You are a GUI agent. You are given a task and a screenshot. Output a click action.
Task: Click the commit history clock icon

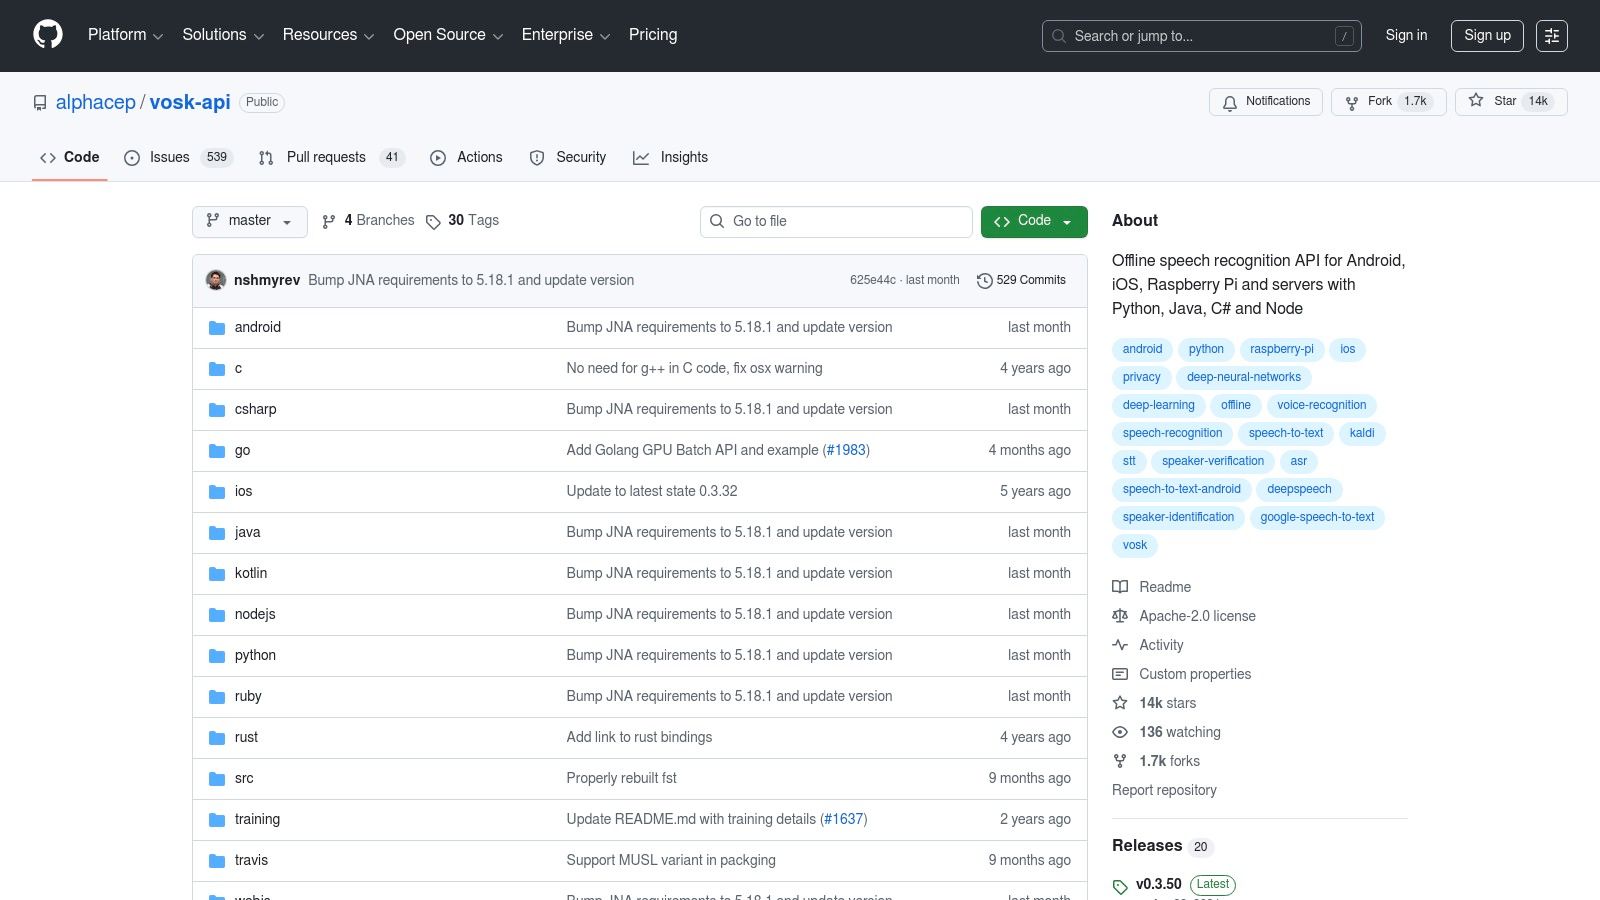tap(985, 280)
